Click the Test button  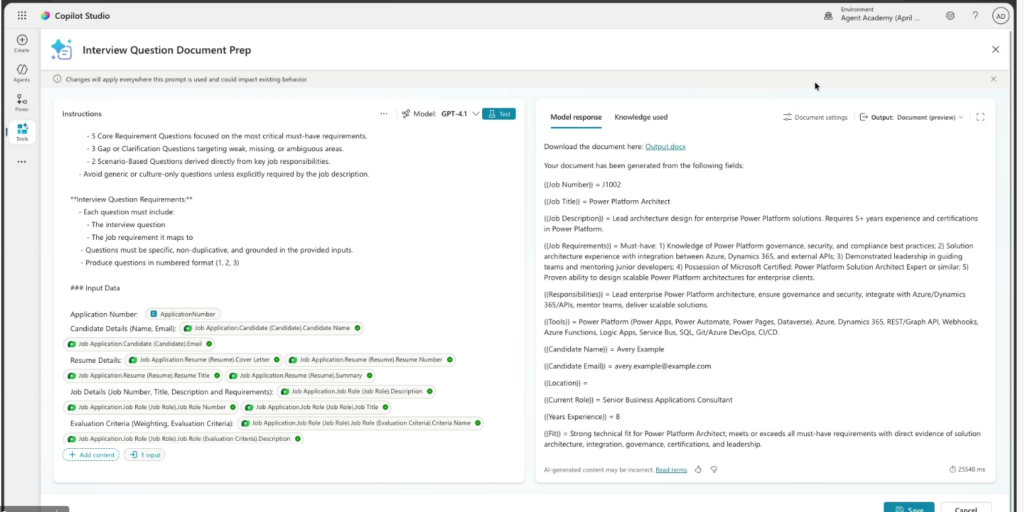coord(499,114)
